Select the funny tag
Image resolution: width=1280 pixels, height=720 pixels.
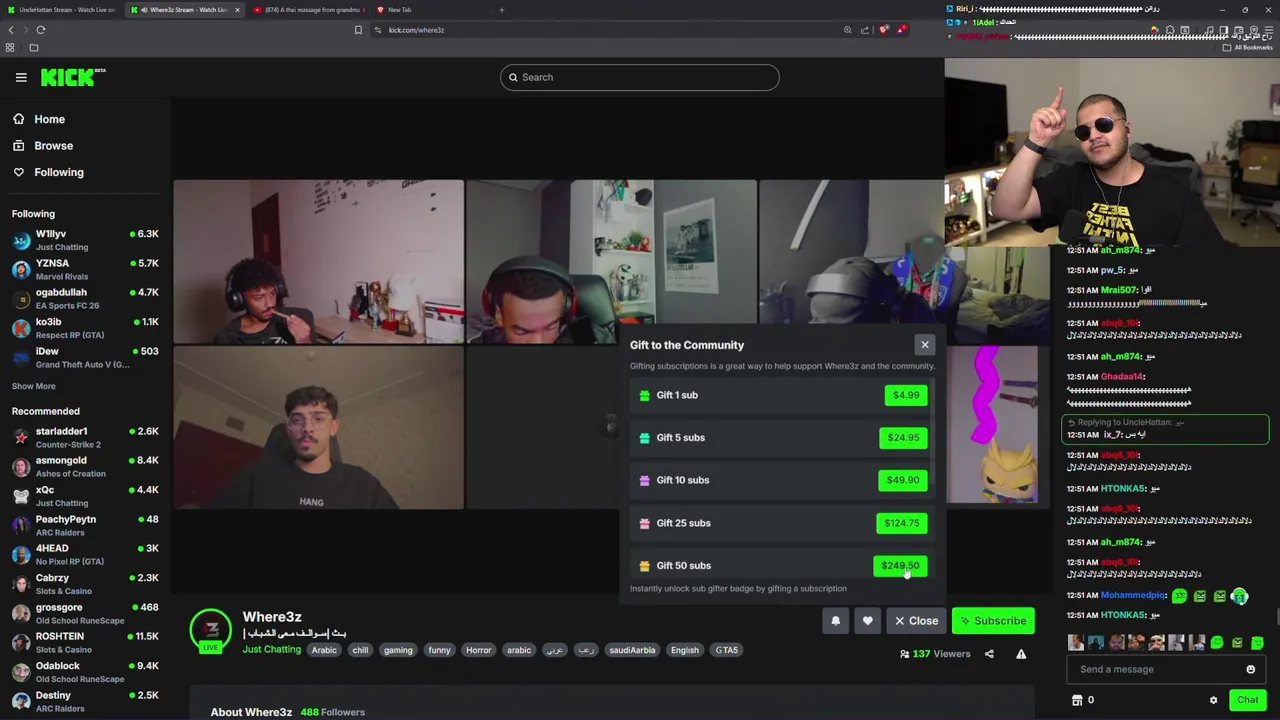click(439, 650)
